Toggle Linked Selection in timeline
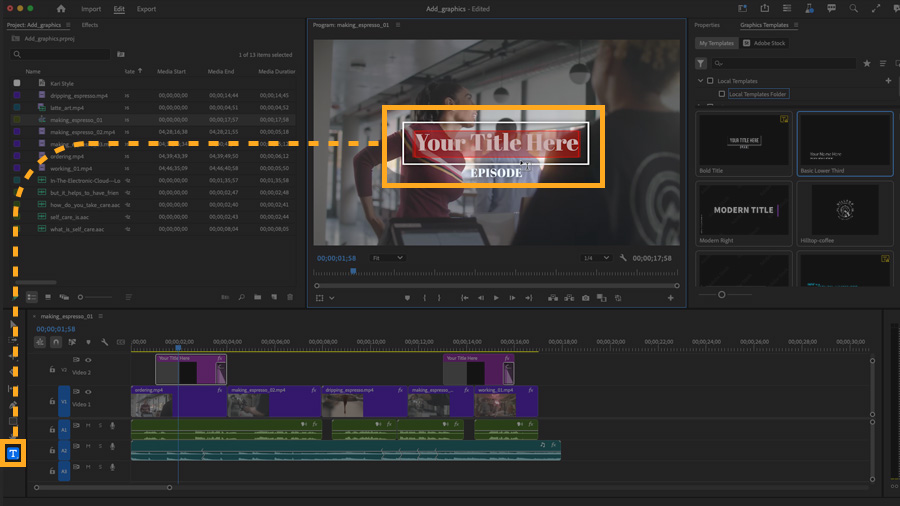The width and height of the screenshot is (900, 506). click(x=72, y=342)
